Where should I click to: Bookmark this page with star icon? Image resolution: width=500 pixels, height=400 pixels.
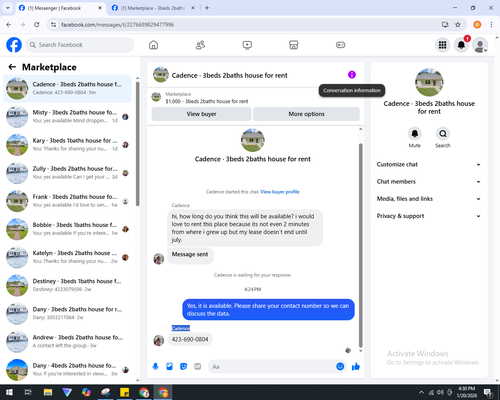(x=458, y=24)
